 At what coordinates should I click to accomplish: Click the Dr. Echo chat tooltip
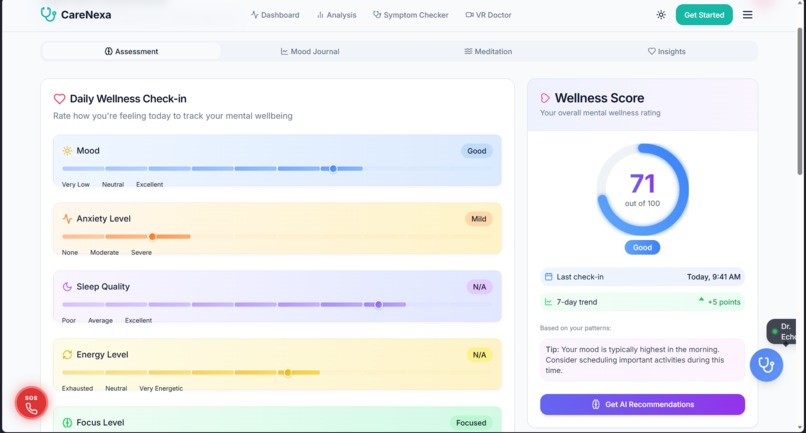(x=781, y=332)
